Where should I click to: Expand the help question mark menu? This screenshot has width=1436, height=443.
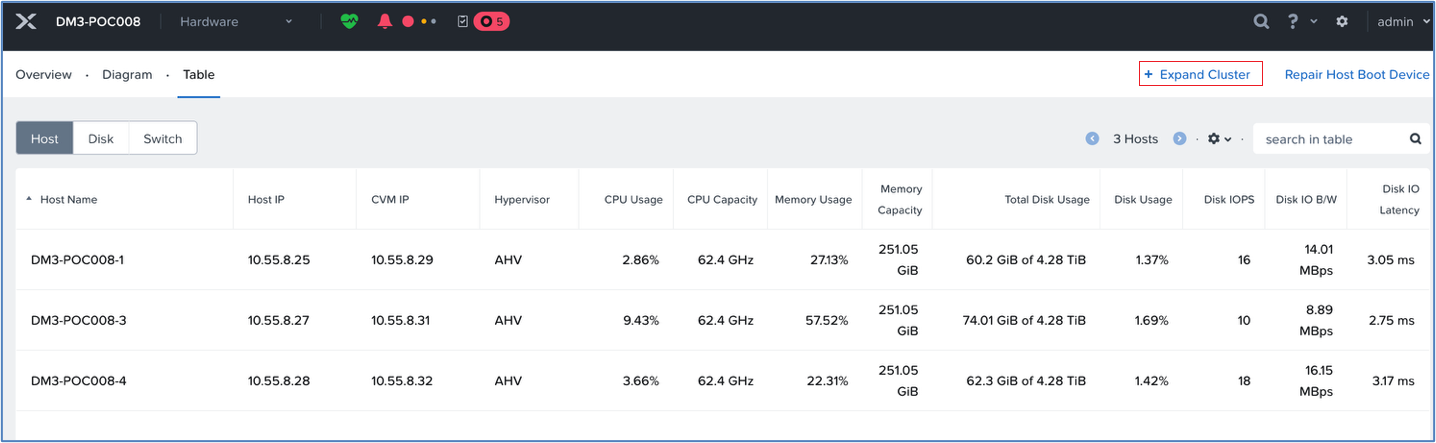point(1301,21)
